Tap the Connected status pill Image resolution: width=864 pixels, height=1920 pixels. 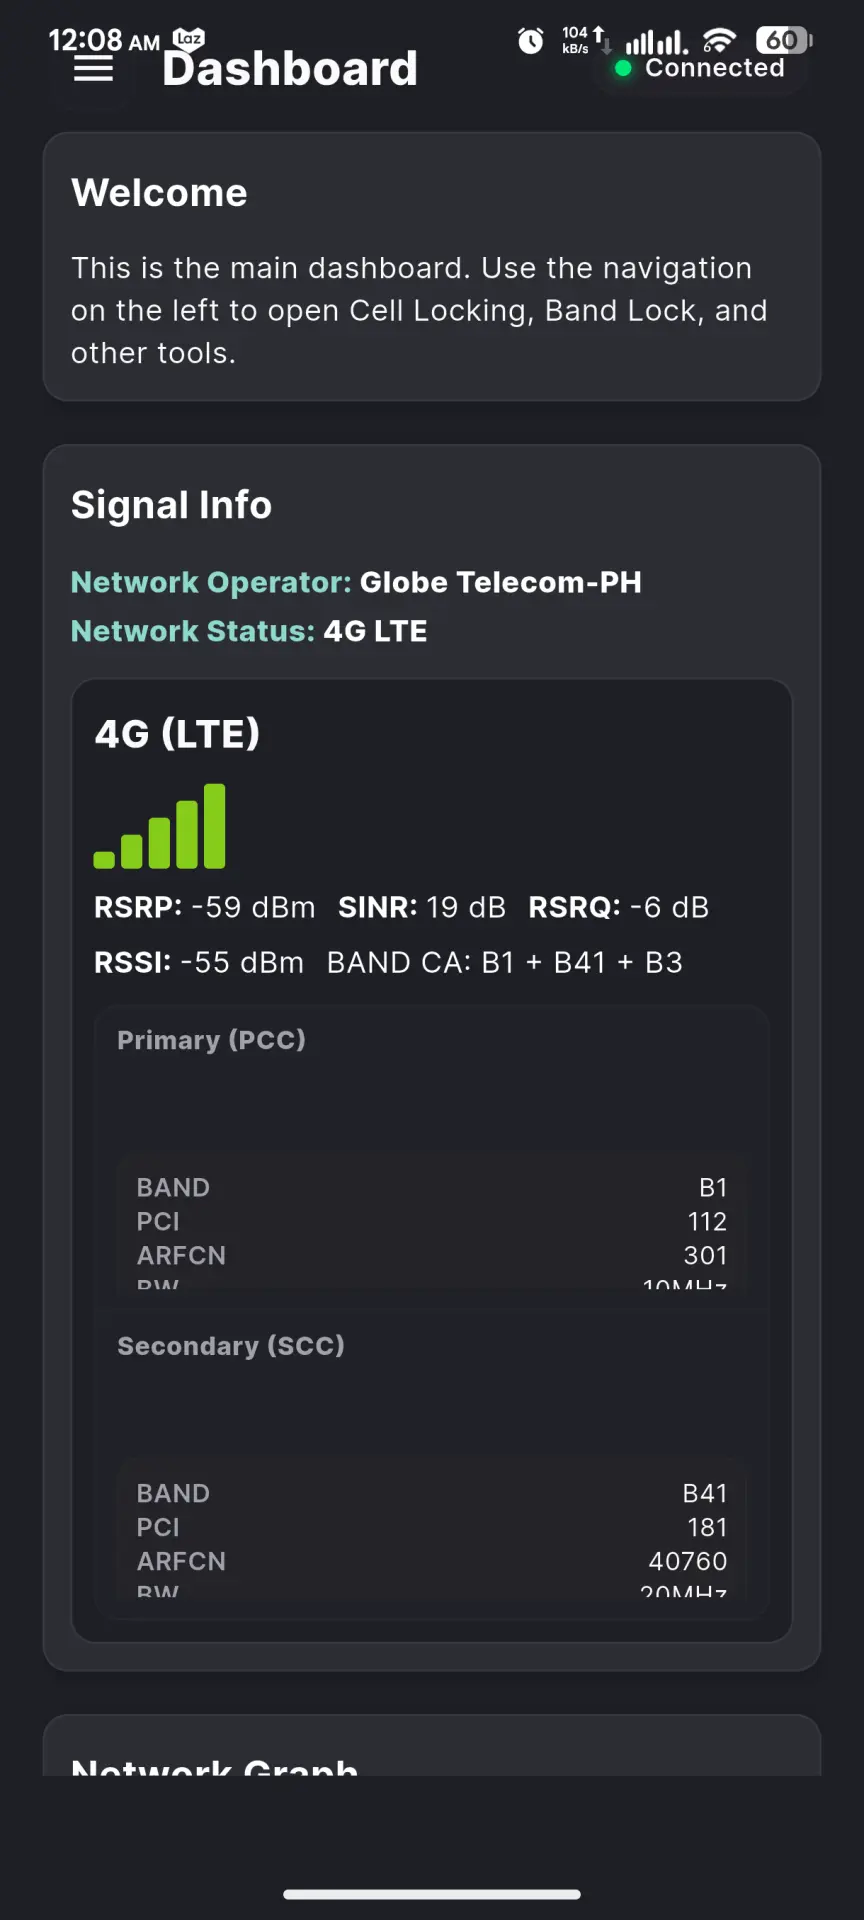(x=700, y=68)
